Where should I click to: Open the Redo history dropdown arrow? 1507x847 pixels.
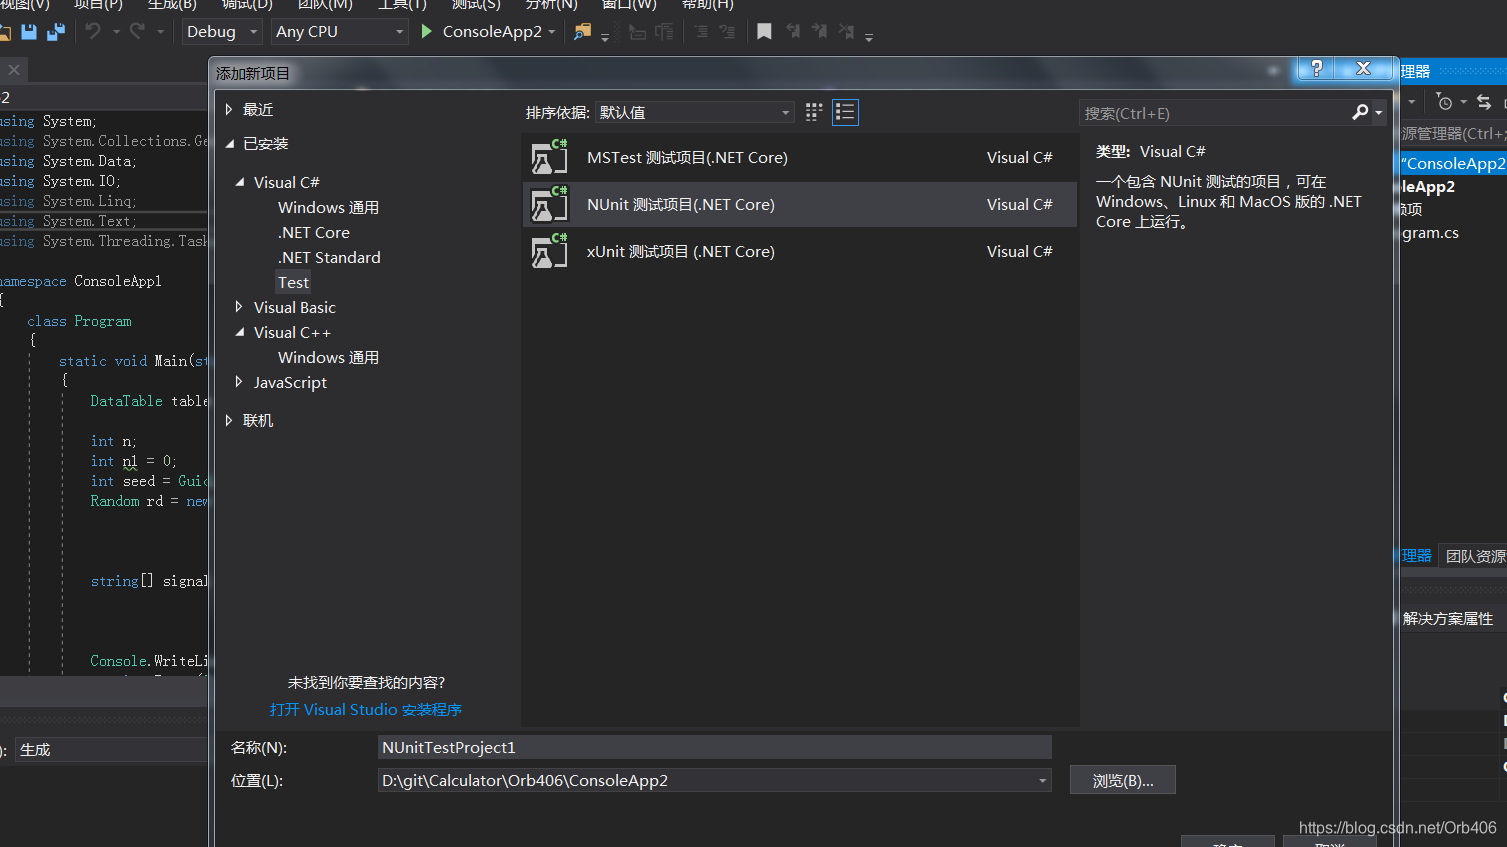click(160, 32)
